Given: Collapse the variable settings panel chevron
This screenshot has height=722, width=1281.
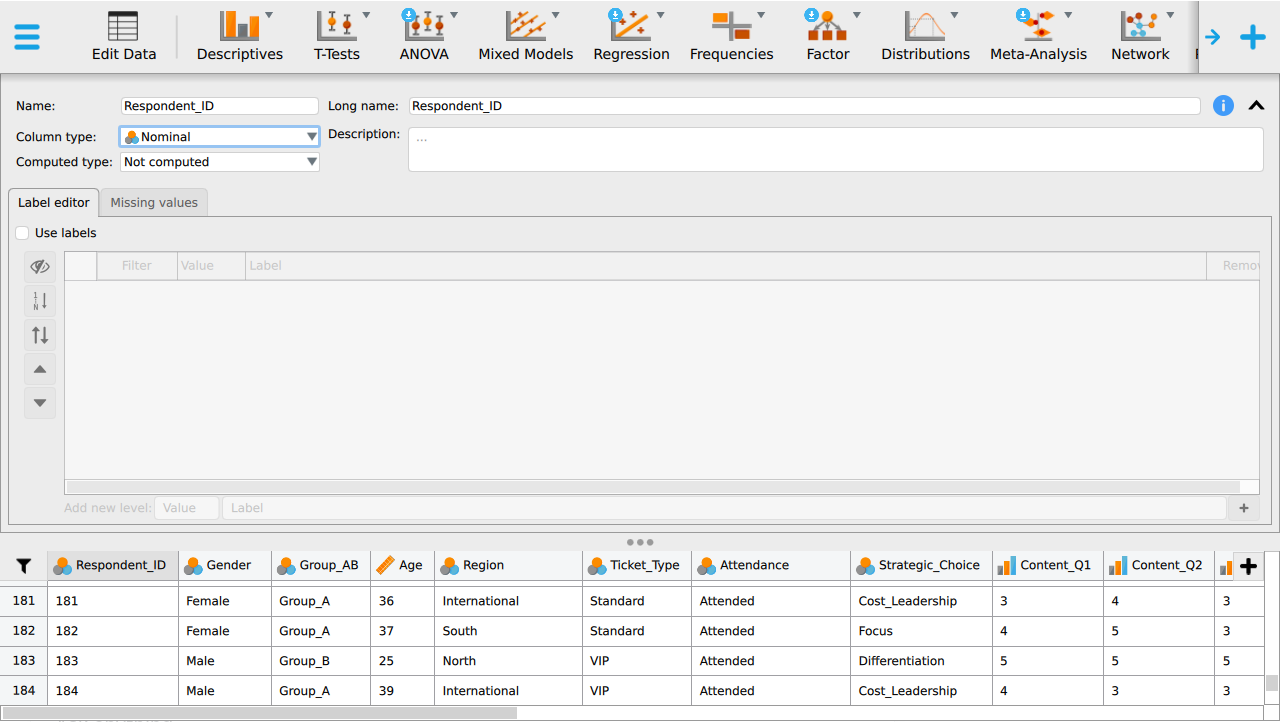Looking at the screenshot, I should [1257, 106].
